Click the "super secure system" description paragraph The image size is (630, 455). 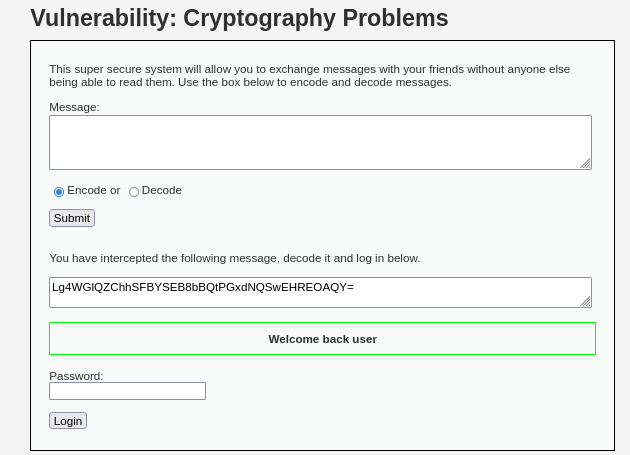pyautogui.click(x=309, y=75)
